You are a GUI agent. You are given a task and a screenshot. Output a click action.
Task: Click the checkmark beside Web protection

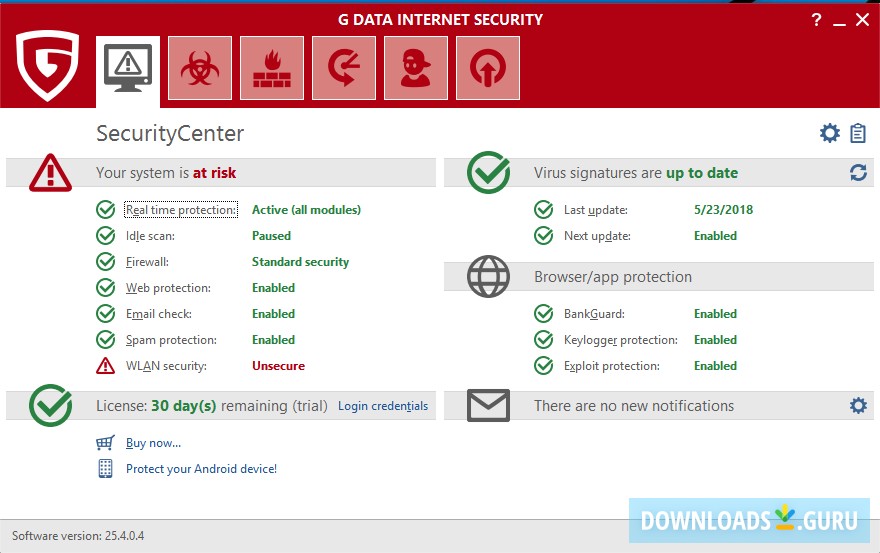(106, 287)
